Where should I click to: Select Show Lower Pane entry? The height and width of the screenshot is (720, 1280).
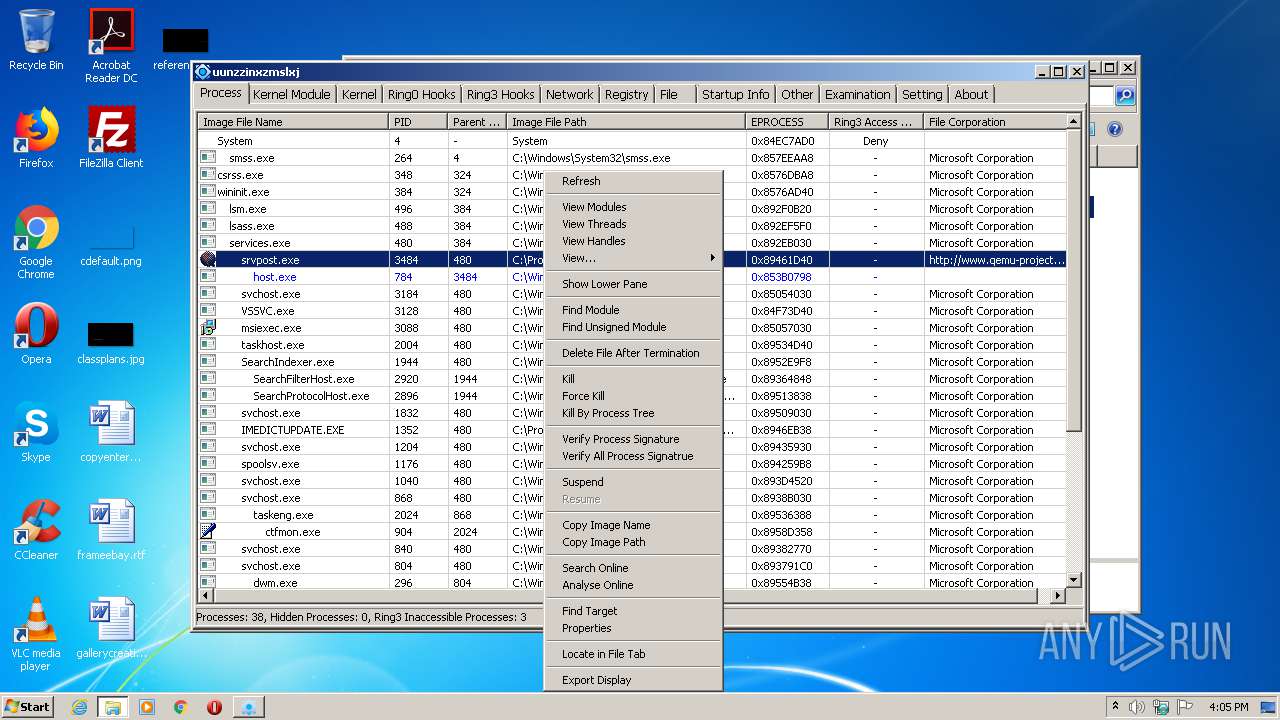(633, 284)
